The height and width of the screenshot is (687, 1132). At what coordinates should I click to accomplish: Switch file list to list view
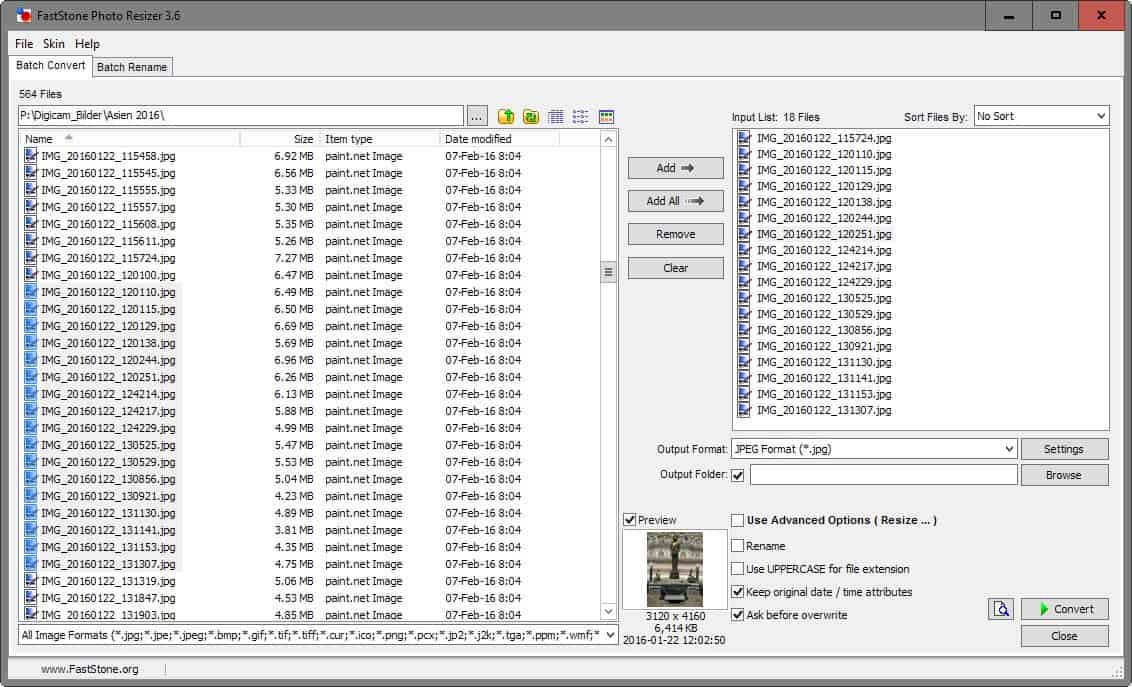pyautogui.click(x=580, y=116)
